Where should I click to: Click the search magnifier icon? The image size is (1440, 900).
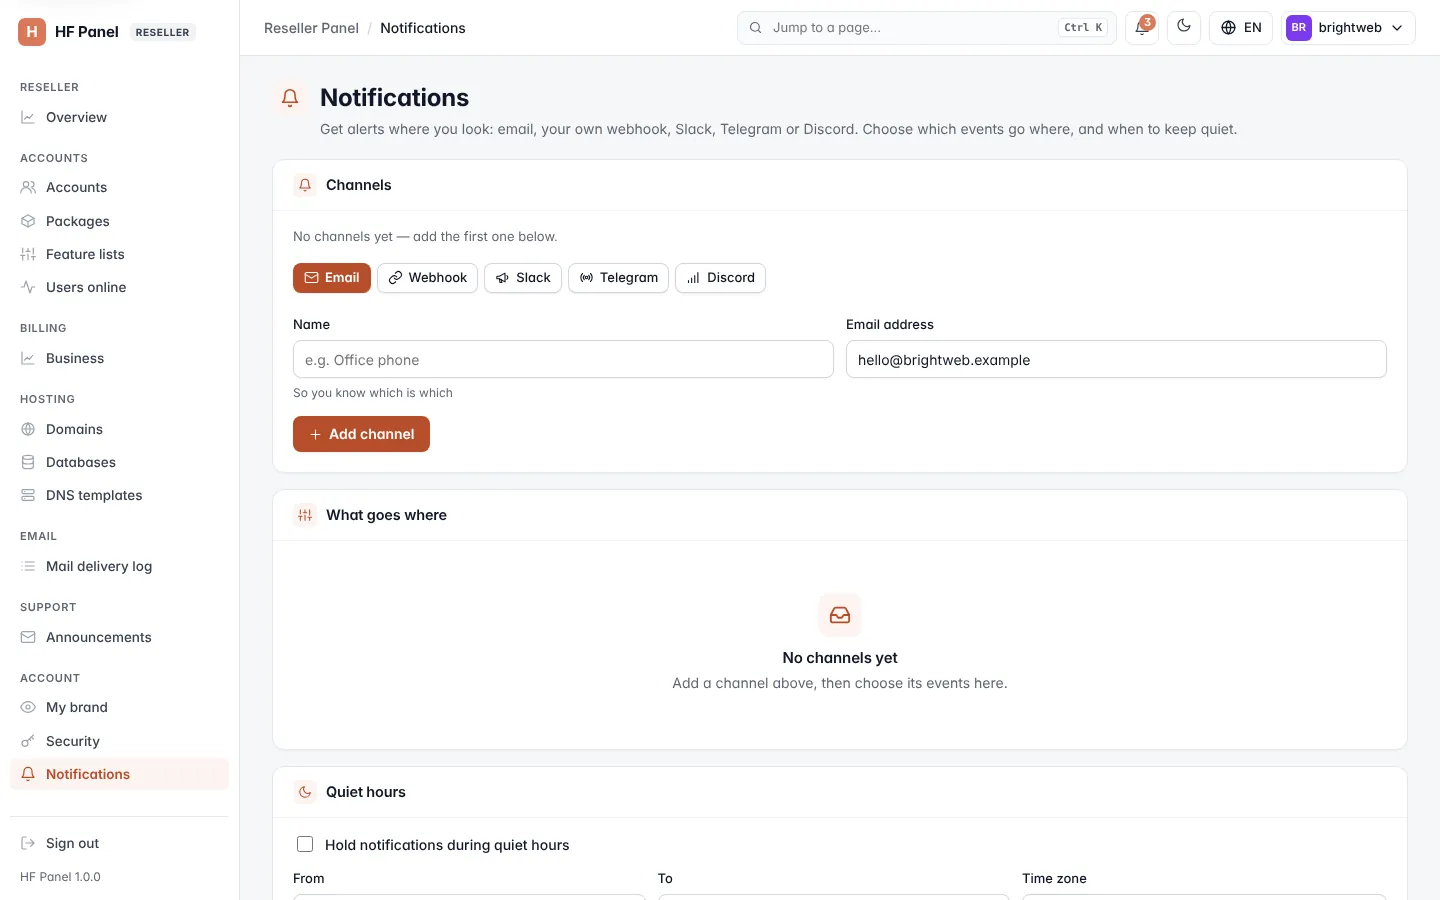756,28
